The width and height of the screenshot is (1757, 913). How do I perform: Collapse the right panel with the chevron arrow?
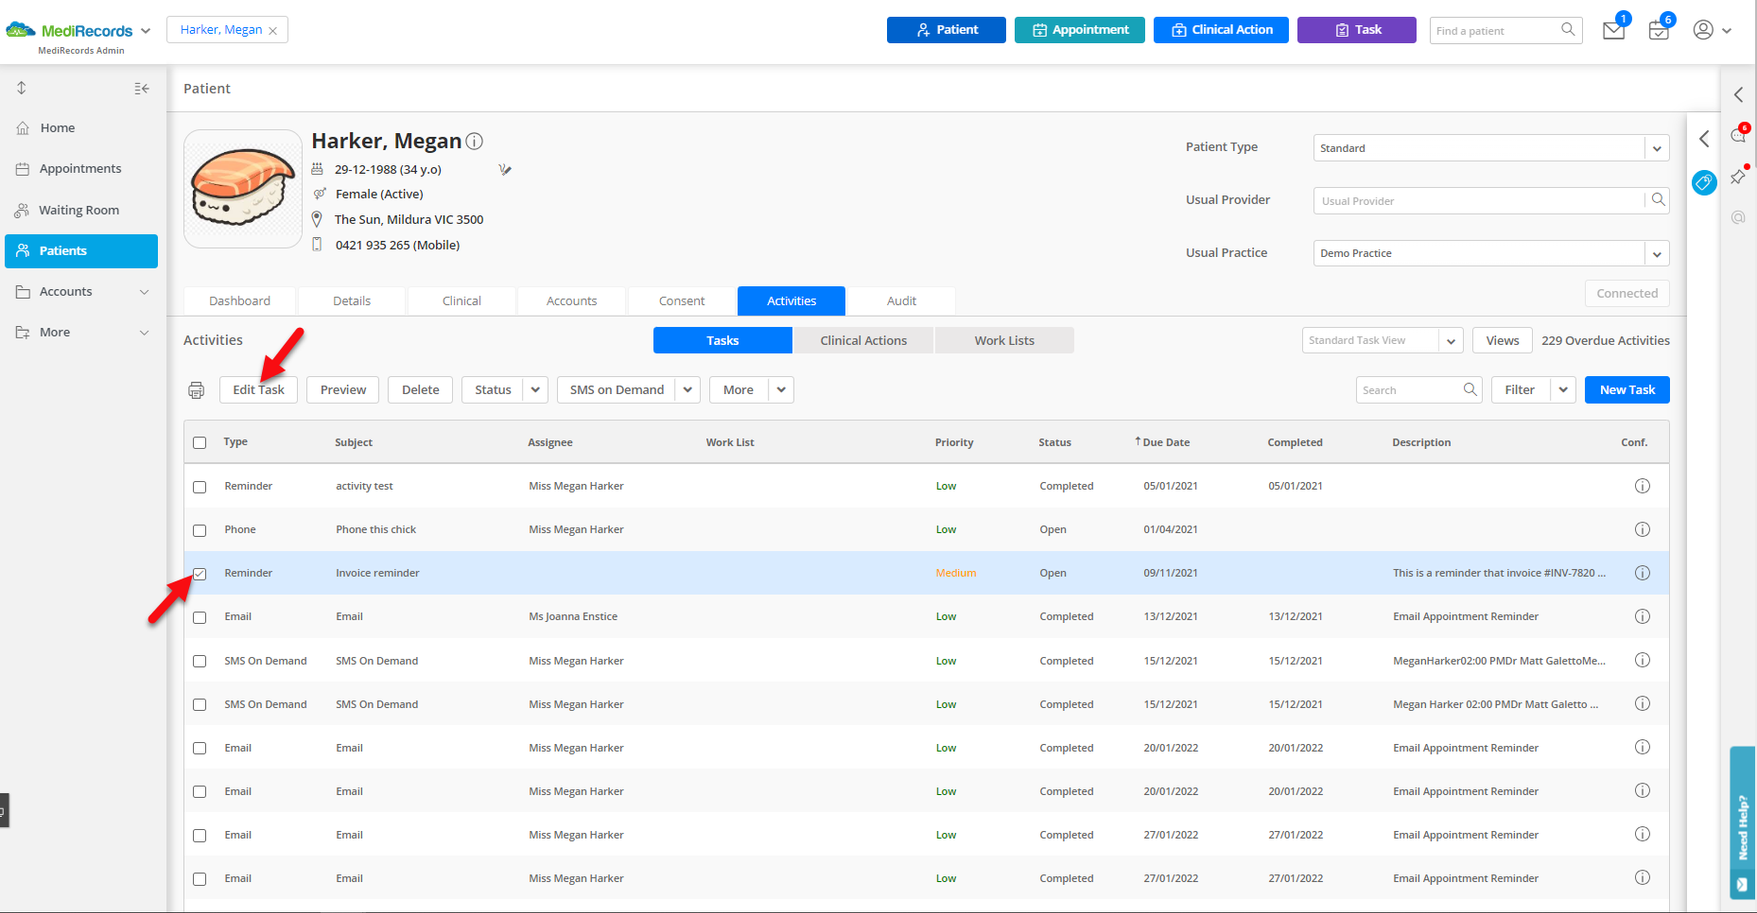click(x=1704, y=139)
